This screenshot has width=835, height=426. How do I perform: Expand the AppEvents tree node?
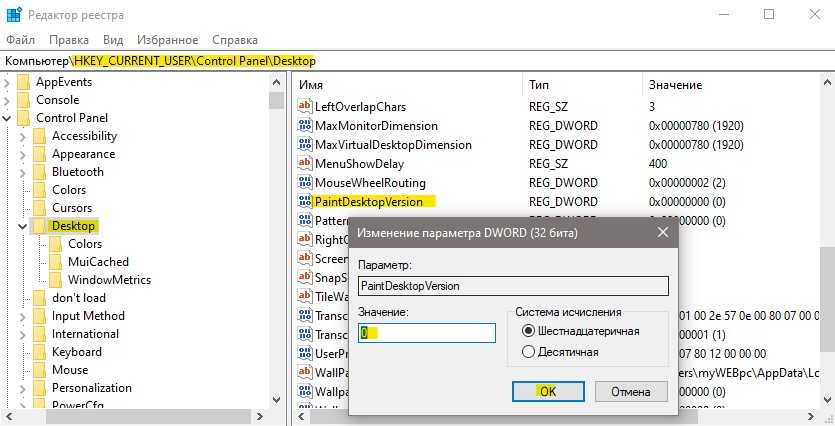(x=7, y=82)
